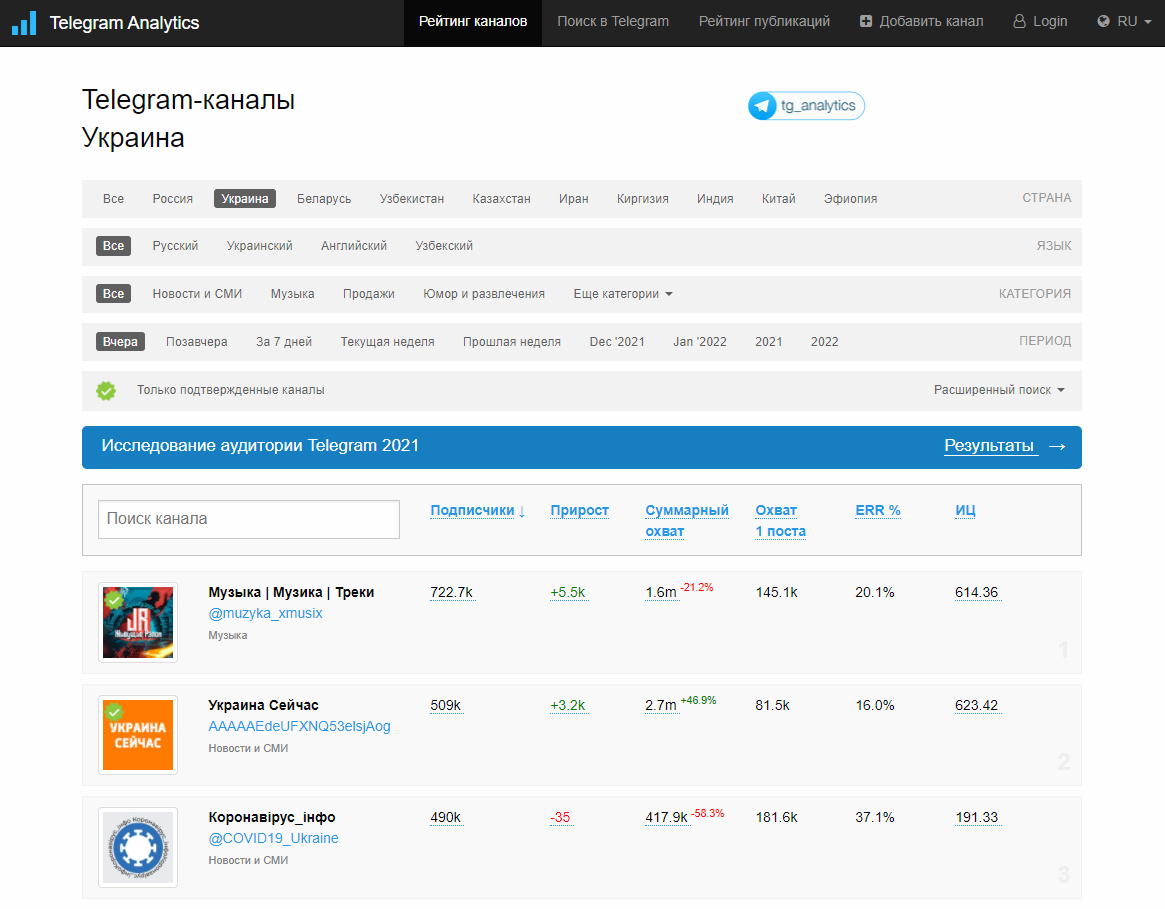Image resolution: width=1165 pixels, height=909 pixels.
Task: Open the @muzyka_xmusix channel link
Action: click(265, 613)
